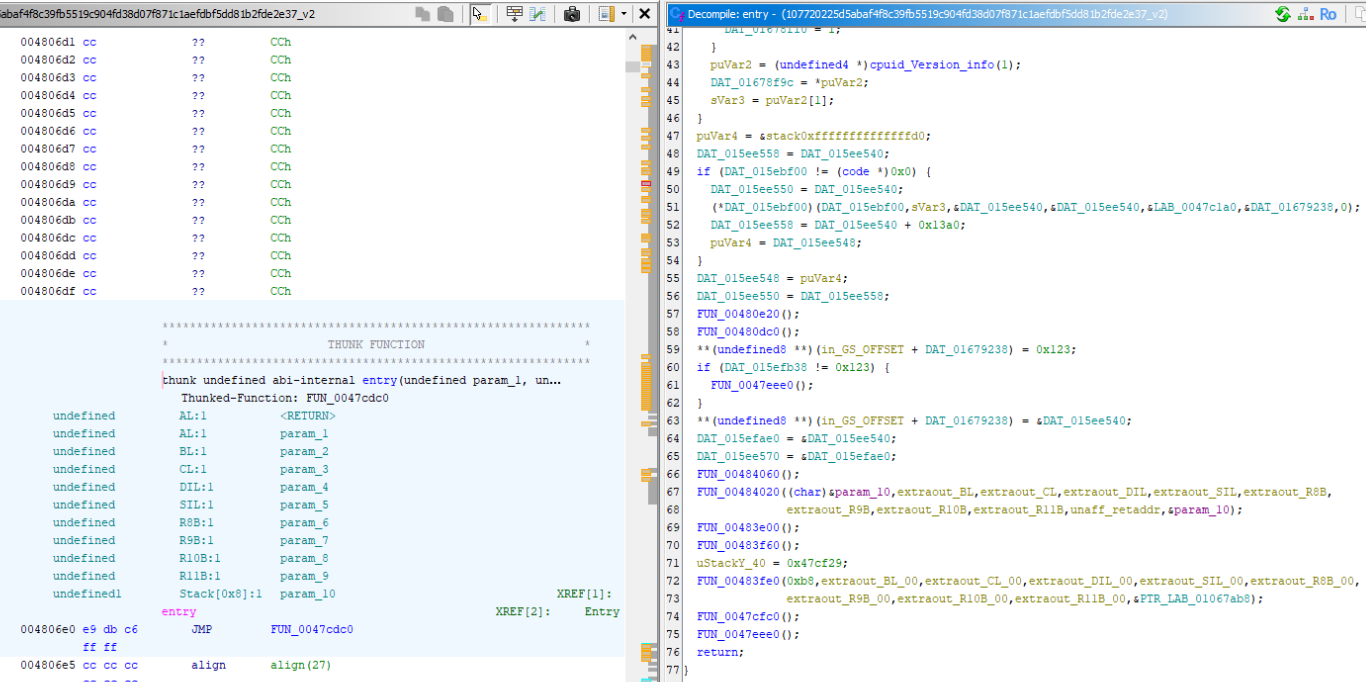Click the entry label in Listing
This screenshot has height=682, width=1366.
(x=179, y=612)
